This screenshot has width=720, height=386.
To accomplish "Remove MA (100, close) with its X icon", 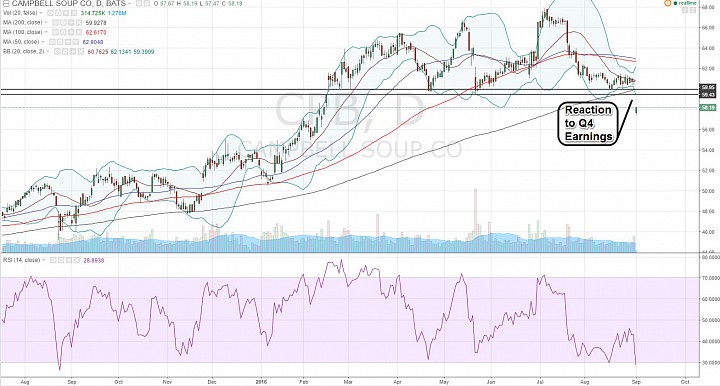I will coord(79,32).
